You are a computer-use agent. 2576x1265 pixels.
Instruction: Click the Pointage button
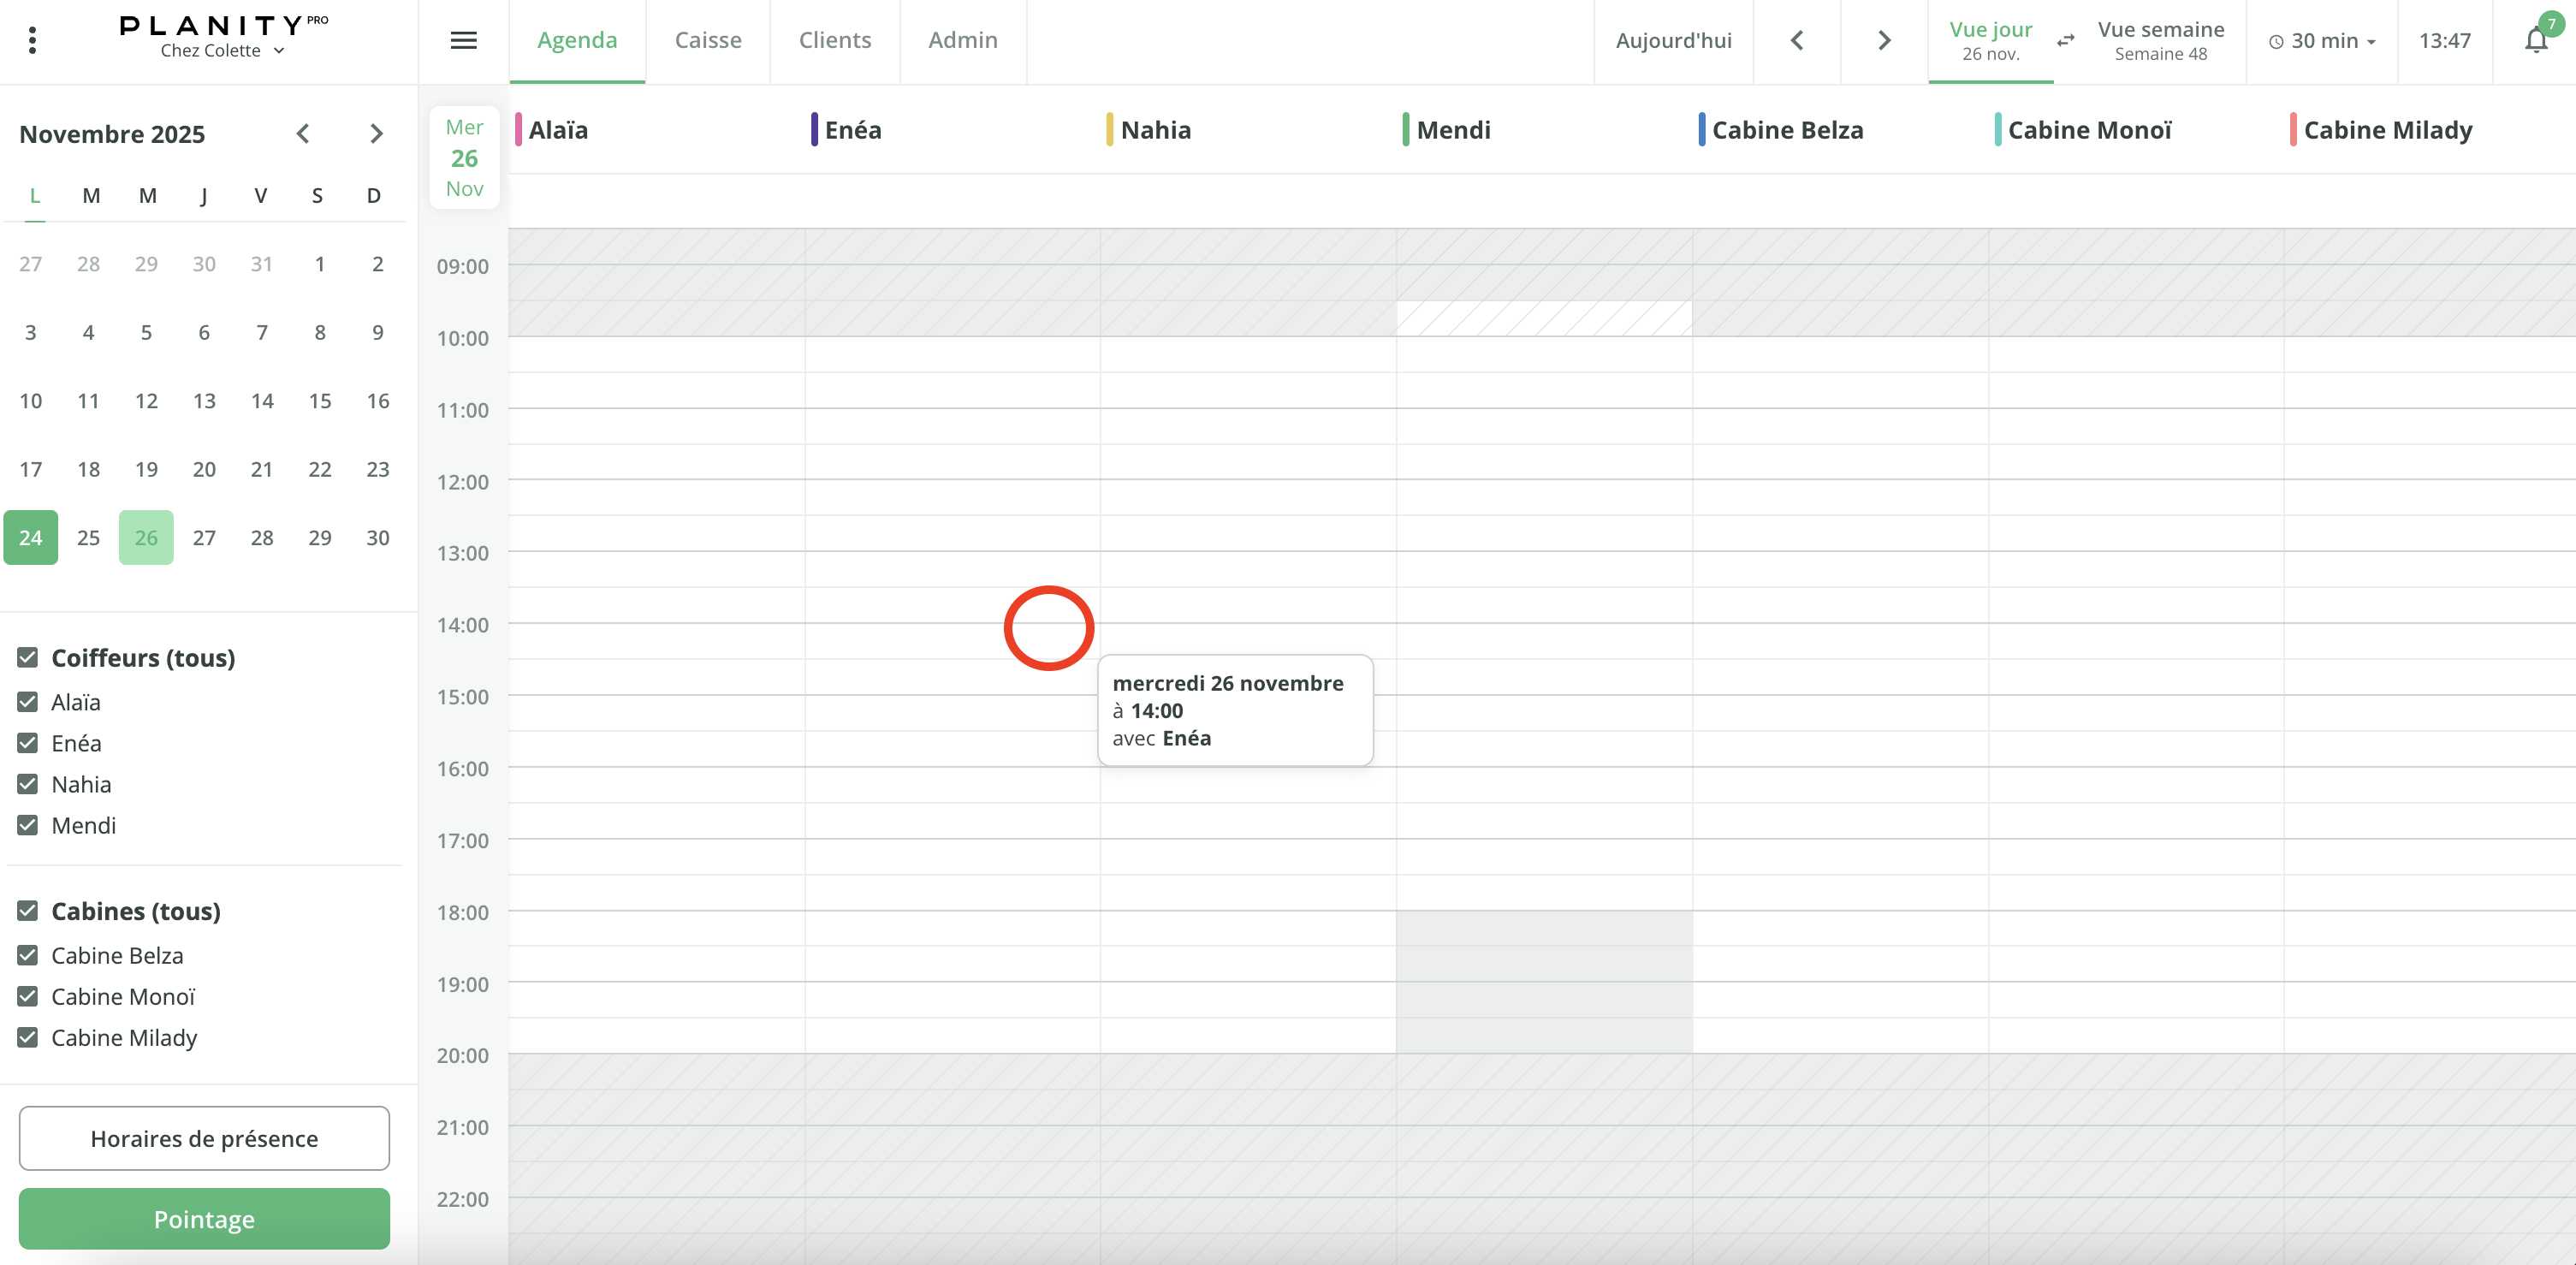click(x=204, y=1219)
